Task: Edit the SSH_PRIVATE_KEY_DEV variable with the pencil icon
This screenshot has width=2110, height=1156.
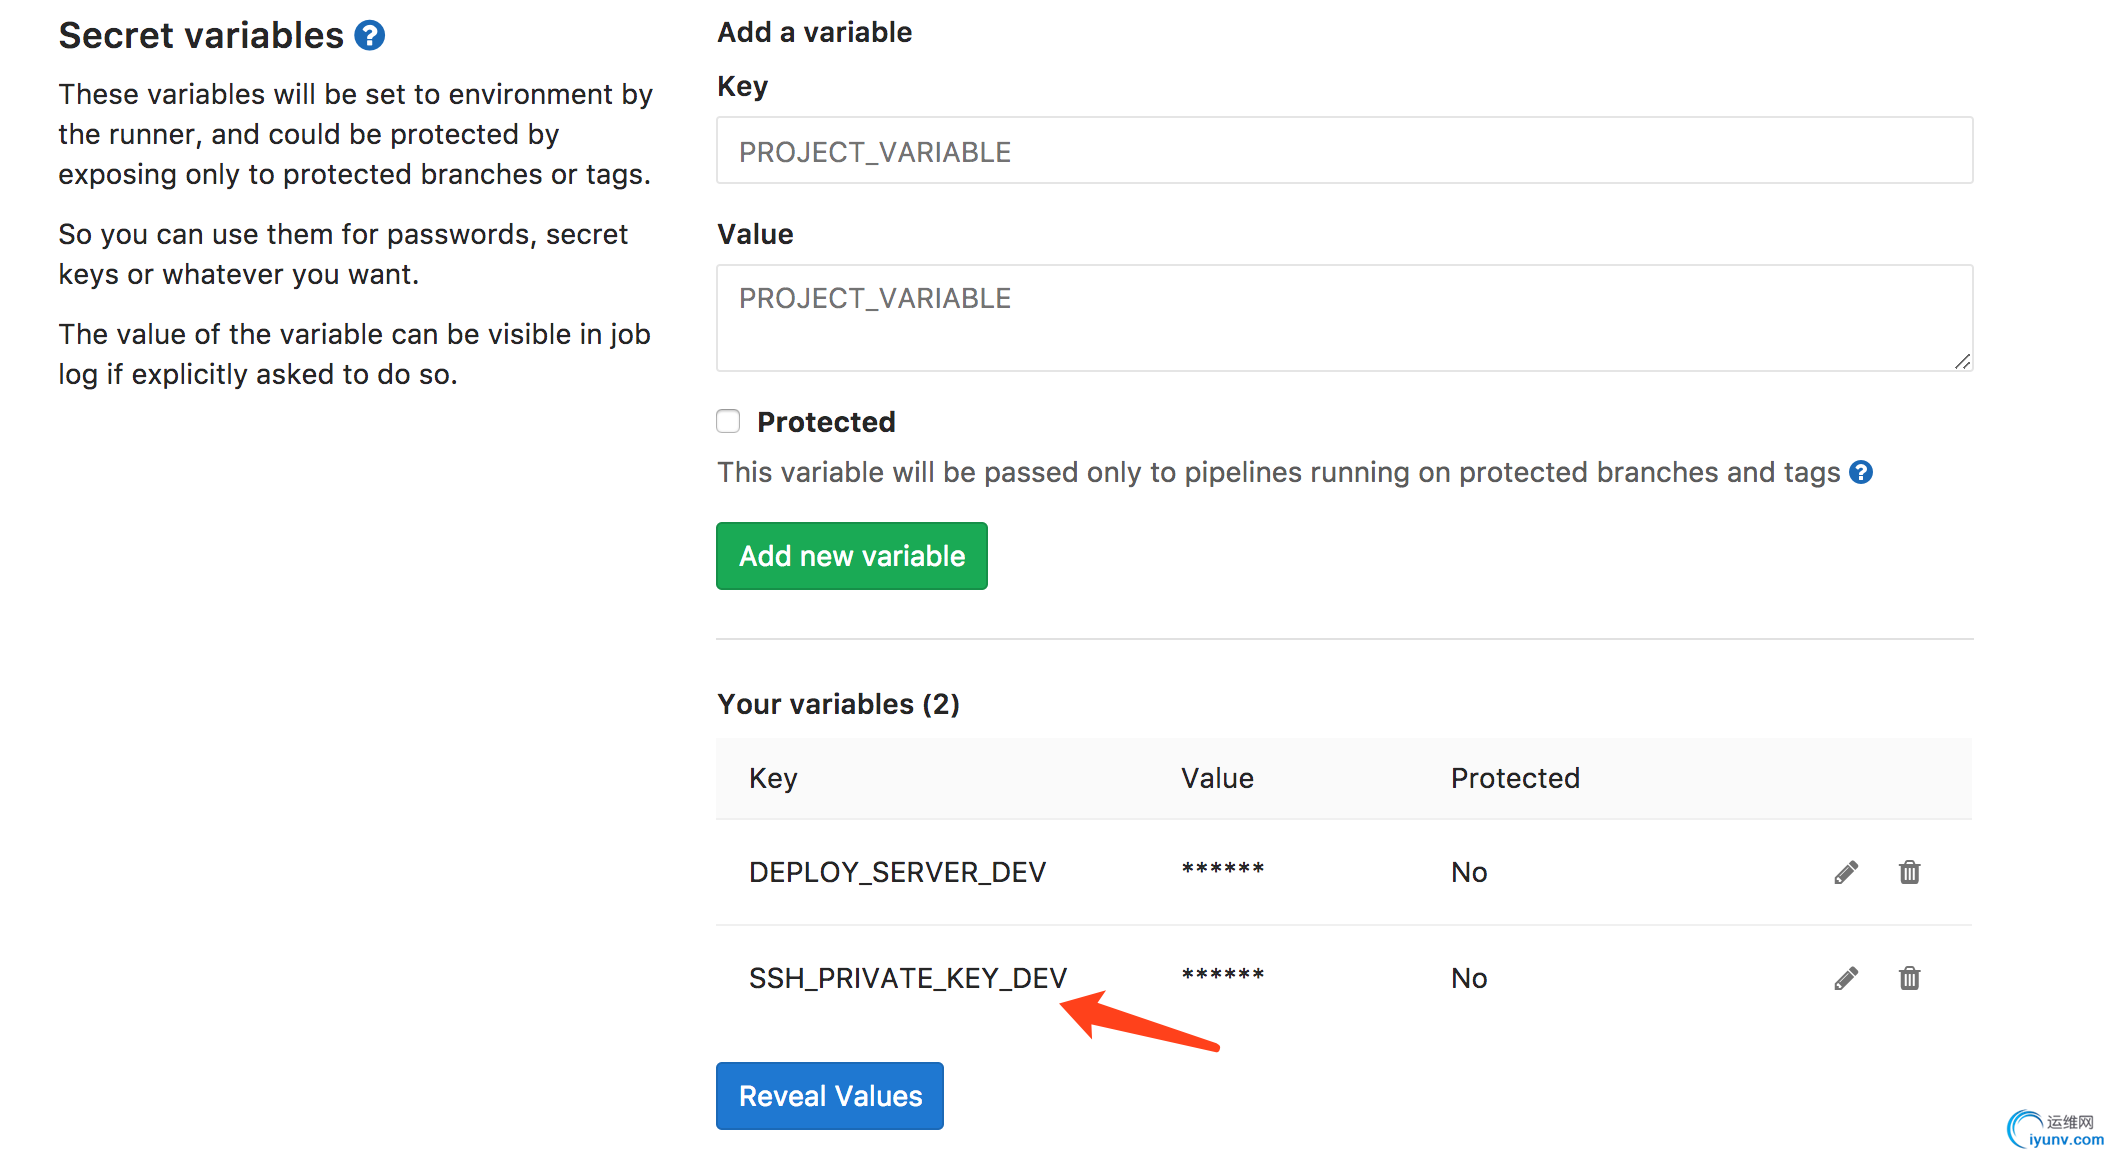Action: [x=1846, y=978]
